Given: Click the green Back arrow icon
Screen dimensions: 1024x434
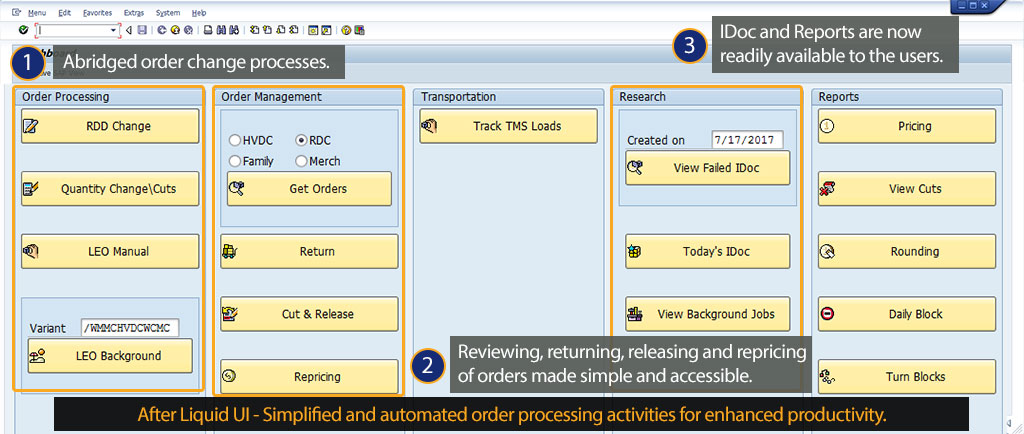Looking at the screenshot, I should (160, 31).
